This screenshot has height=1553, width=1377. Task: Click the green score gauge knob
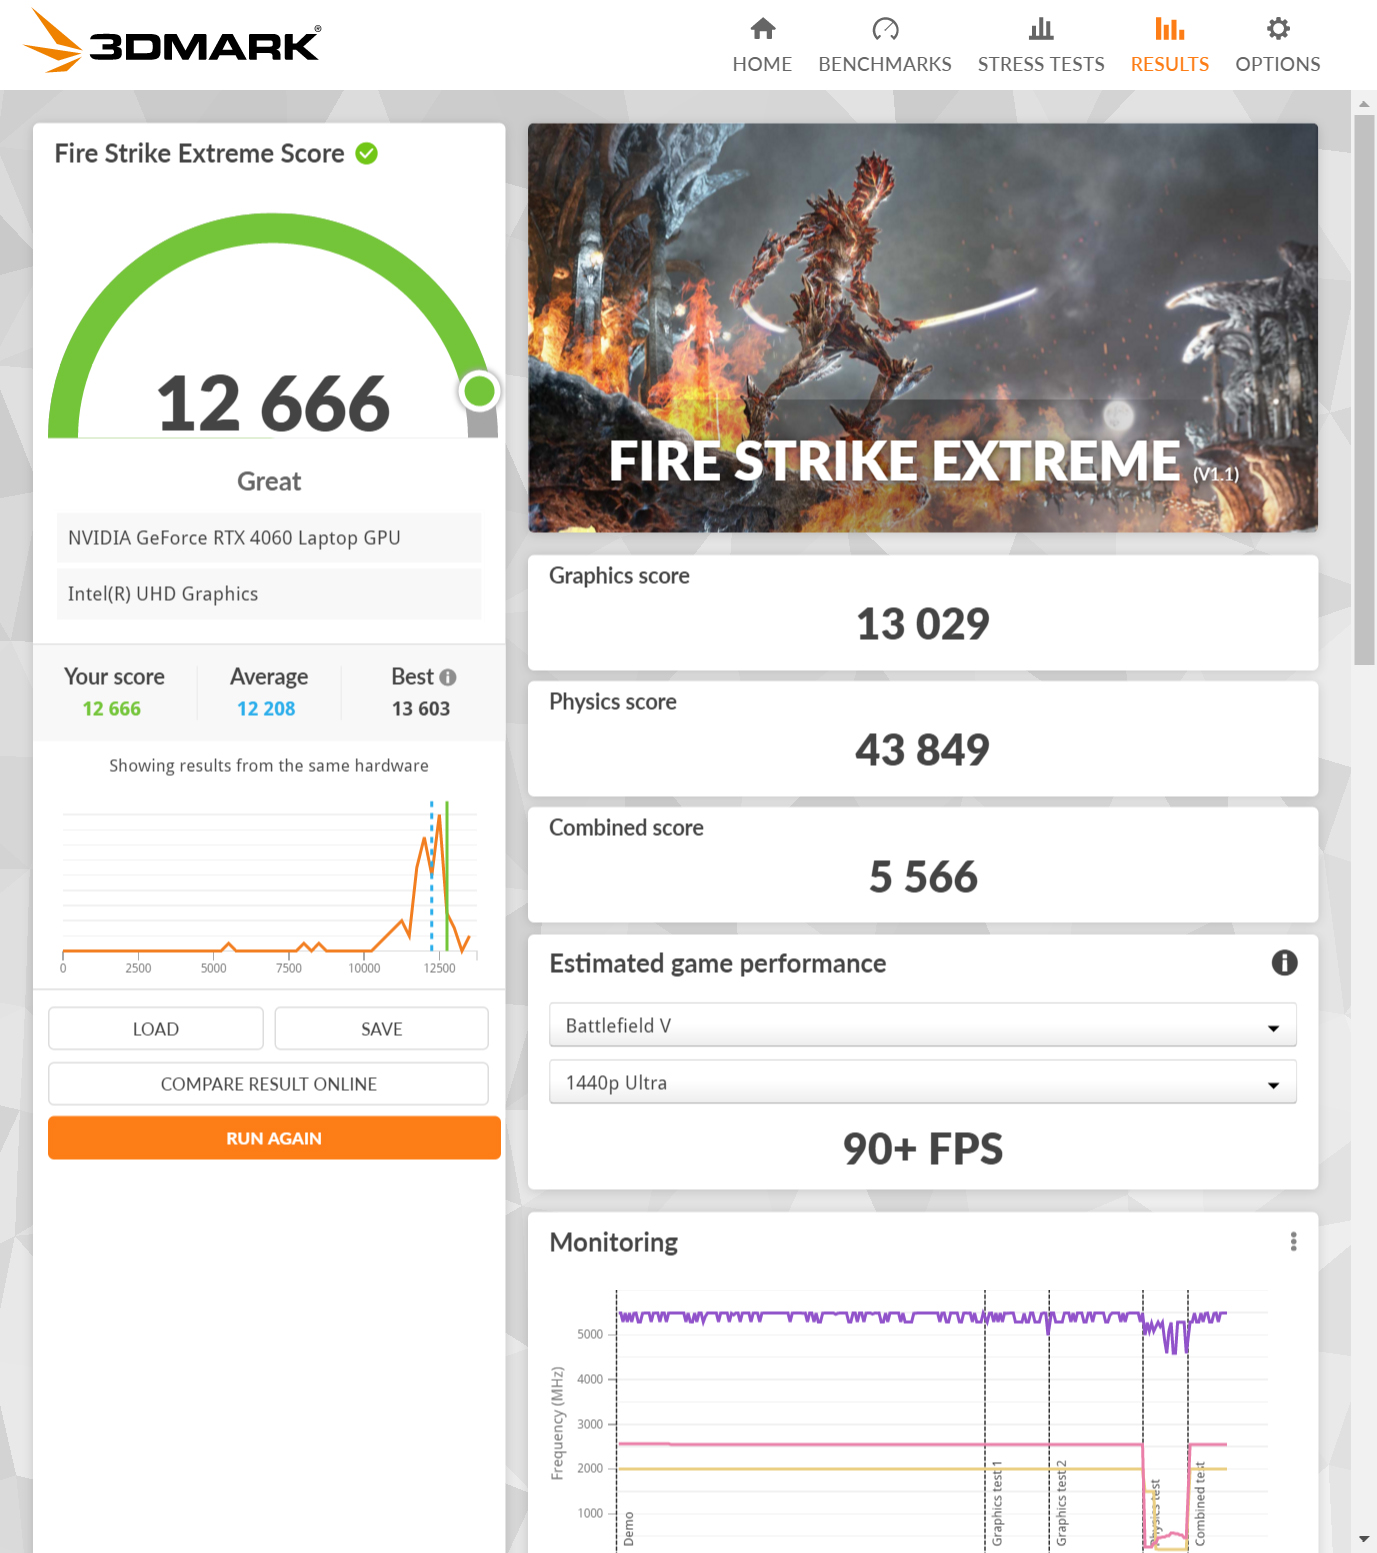tap(480, 390)
